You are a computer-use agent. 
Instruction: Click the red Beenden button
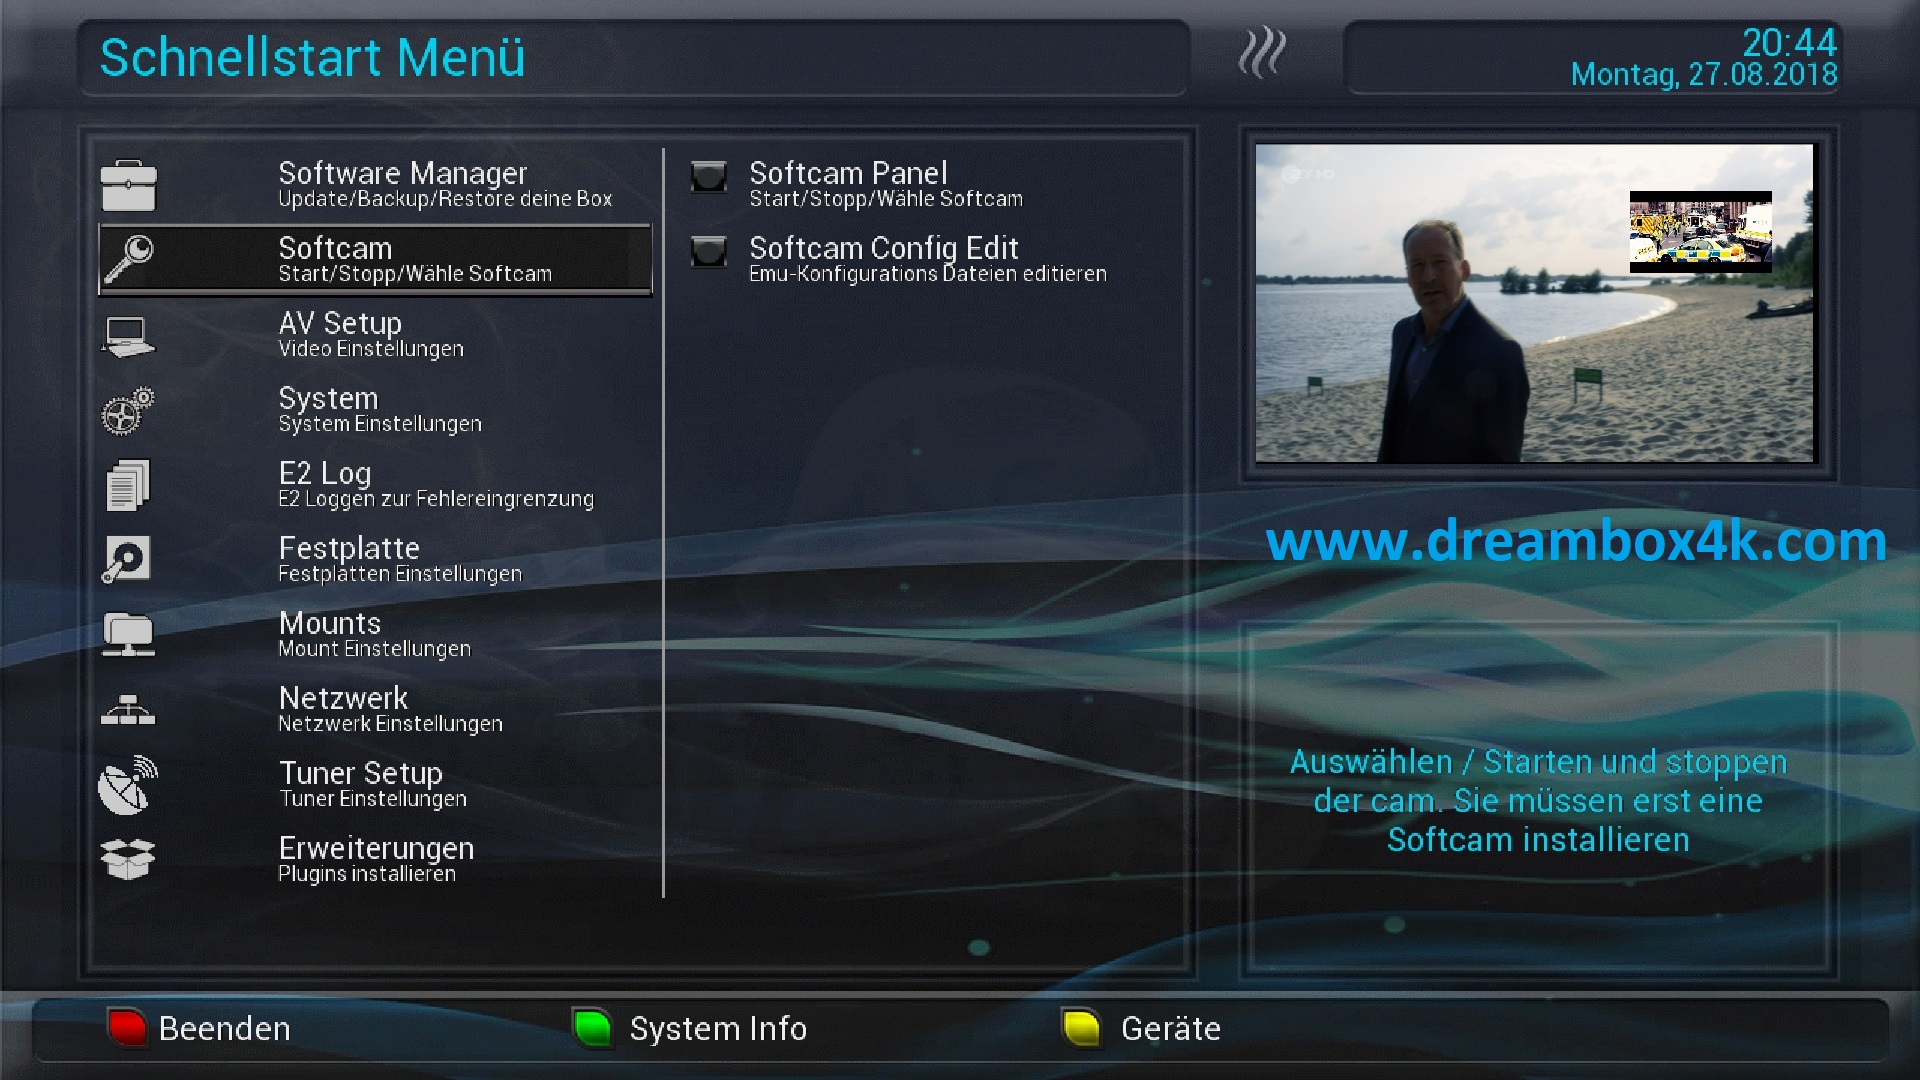pos(199,1028)
